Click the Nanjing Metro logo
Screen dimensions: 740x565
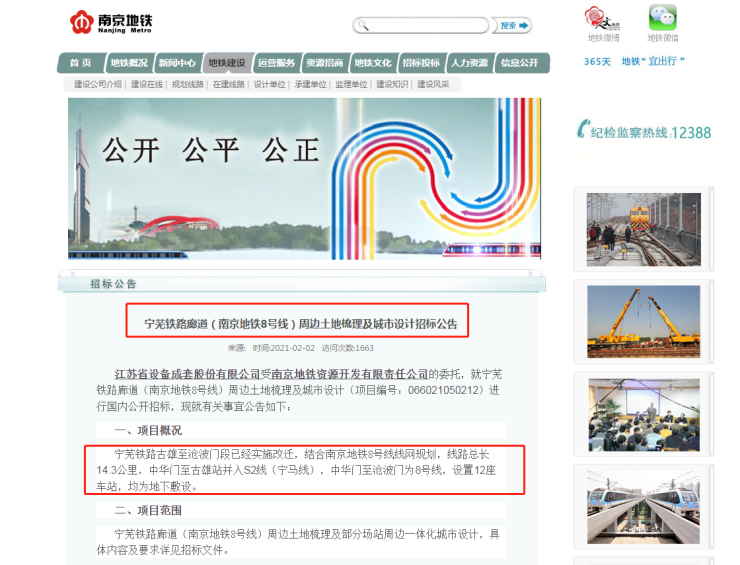(112, 23)
